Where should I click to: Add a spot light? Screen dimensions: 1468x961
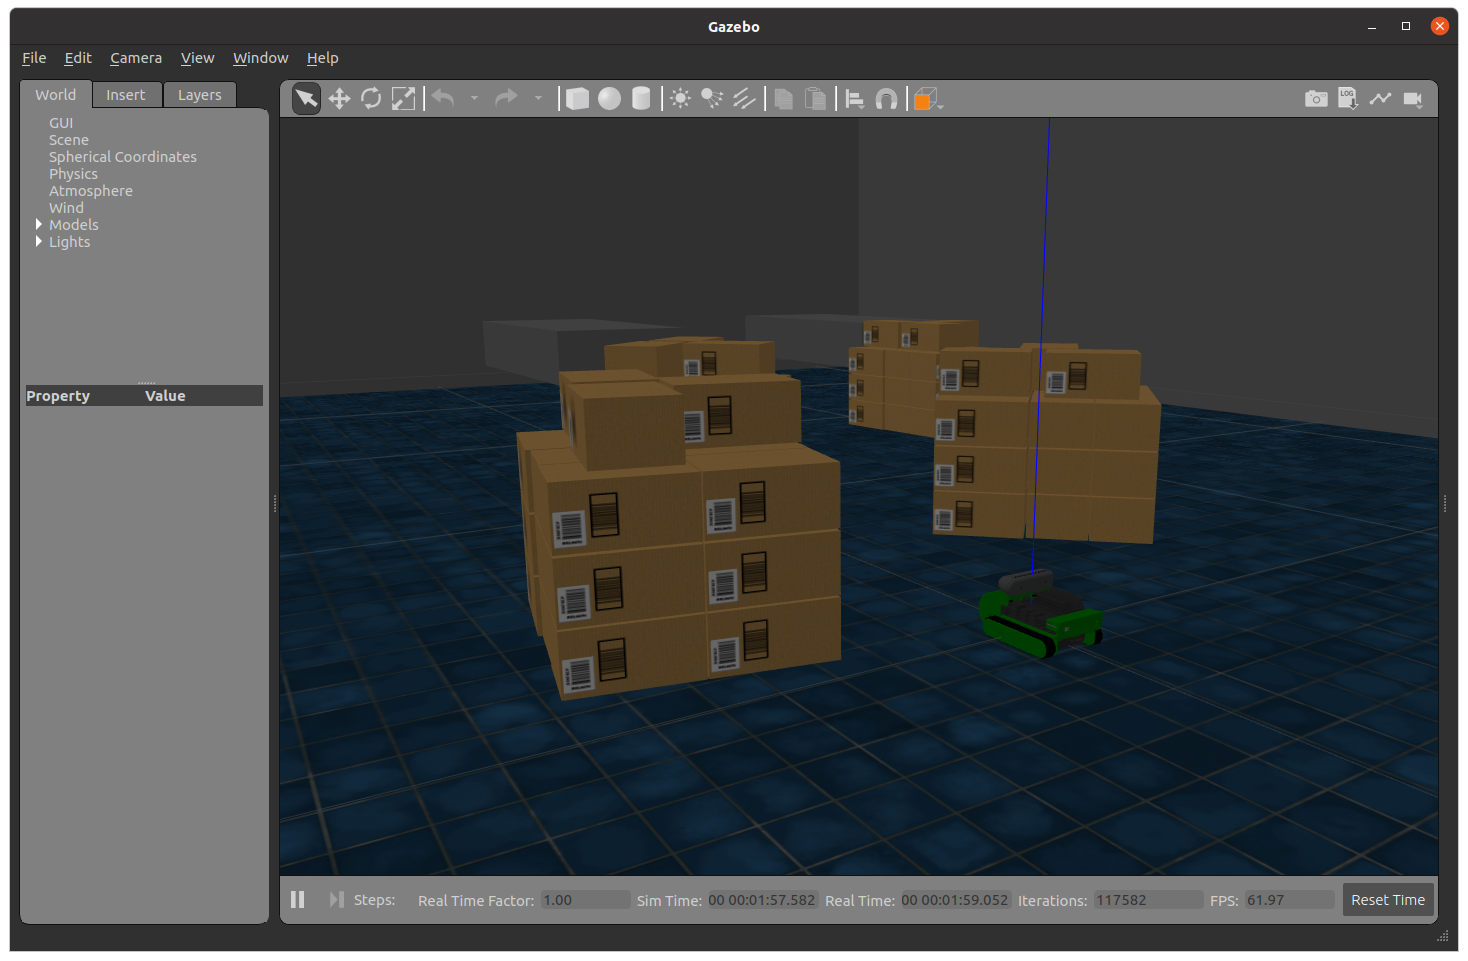[x=712, y=98]
